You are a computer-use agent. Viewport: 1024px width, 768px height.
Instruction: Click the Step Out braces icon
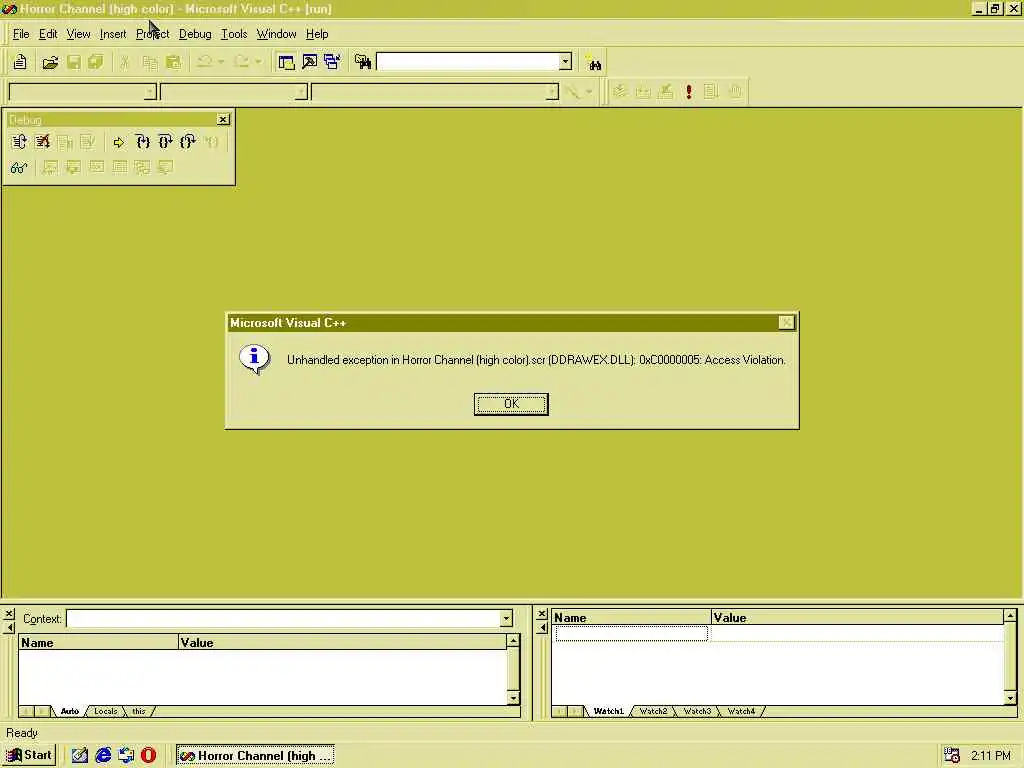188,142
